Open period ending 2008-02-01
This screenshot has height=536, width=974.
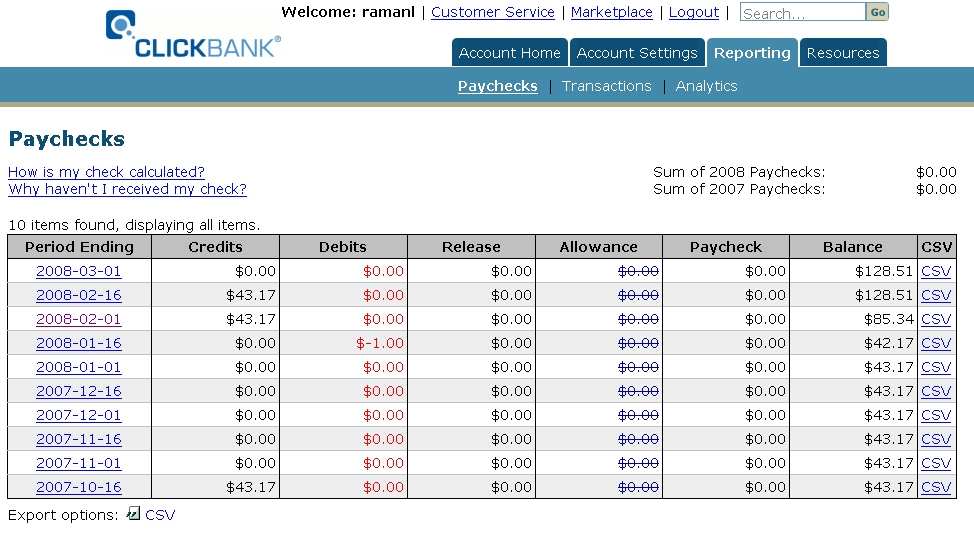[x=79, y=319]
